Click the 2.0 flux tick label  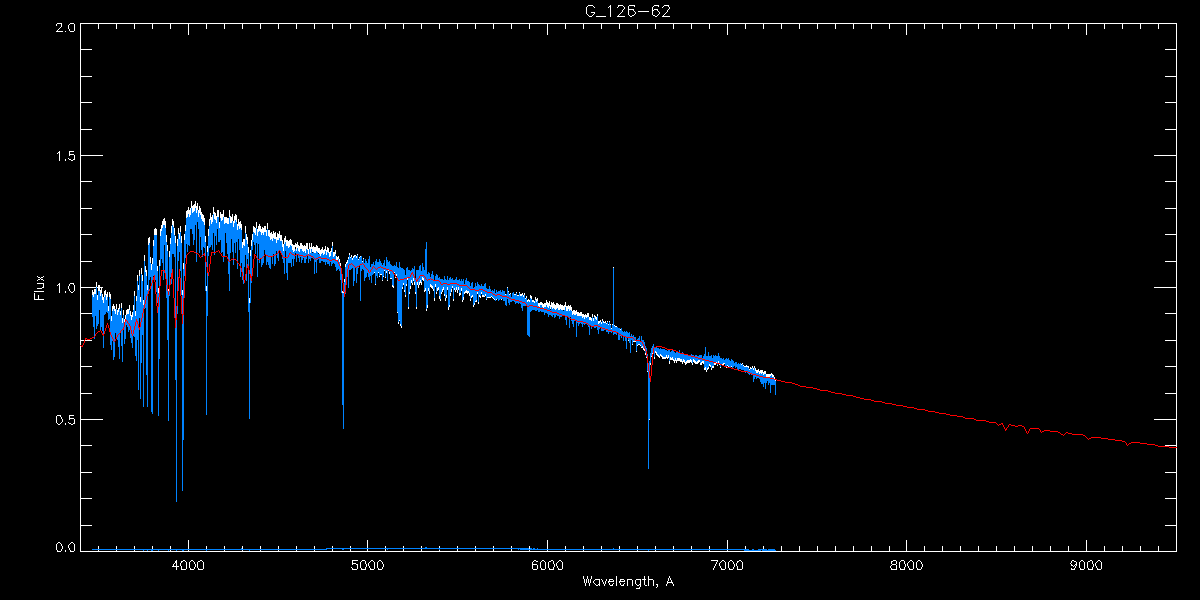tap(65, 27)
